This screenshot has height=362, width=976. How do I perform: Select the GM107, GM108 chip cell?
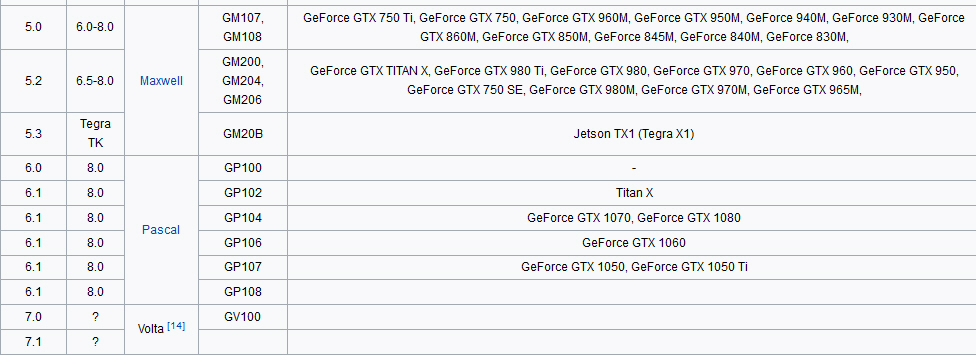tap(243, 28)
